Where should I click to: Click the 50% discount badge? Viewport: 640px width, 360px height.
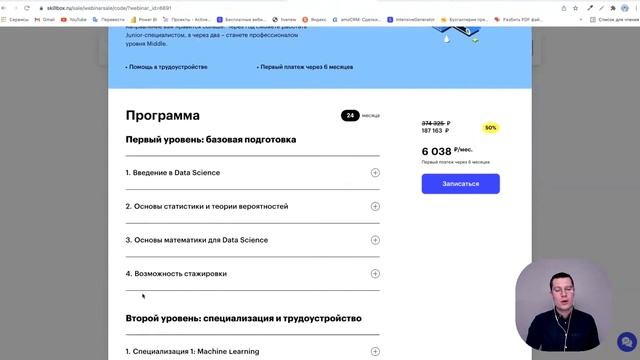coord(490,128)
